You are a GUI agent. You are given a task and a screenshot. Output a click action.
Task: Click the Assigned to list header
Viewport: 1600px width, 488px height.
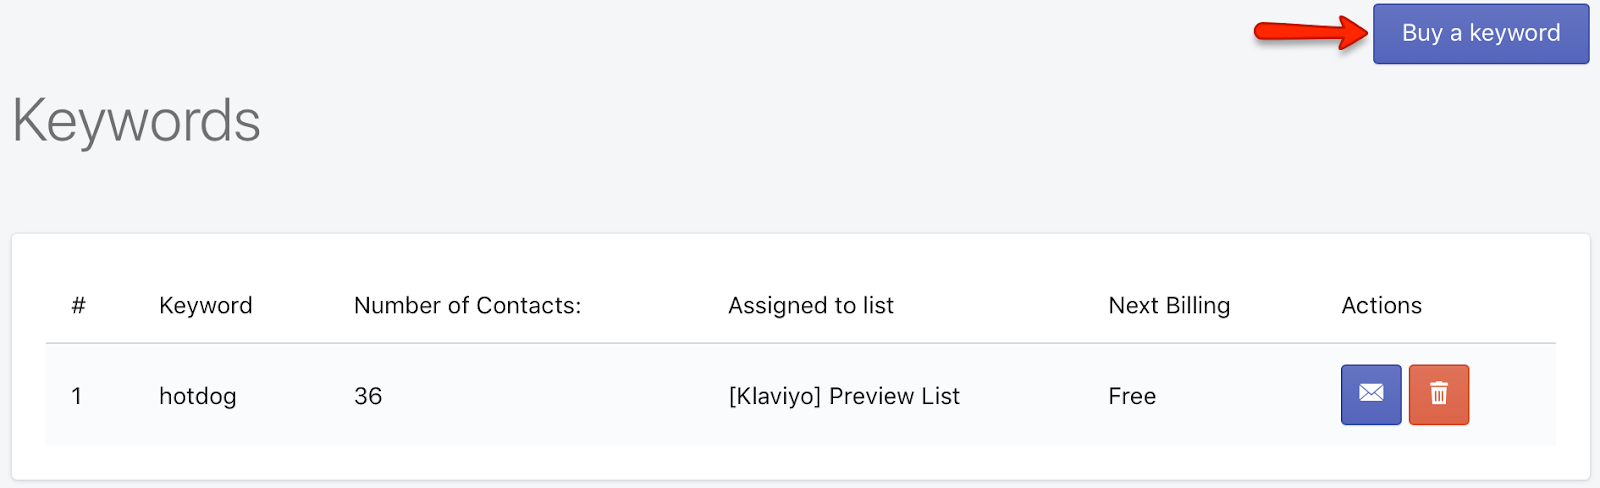(x=811, y=306)
